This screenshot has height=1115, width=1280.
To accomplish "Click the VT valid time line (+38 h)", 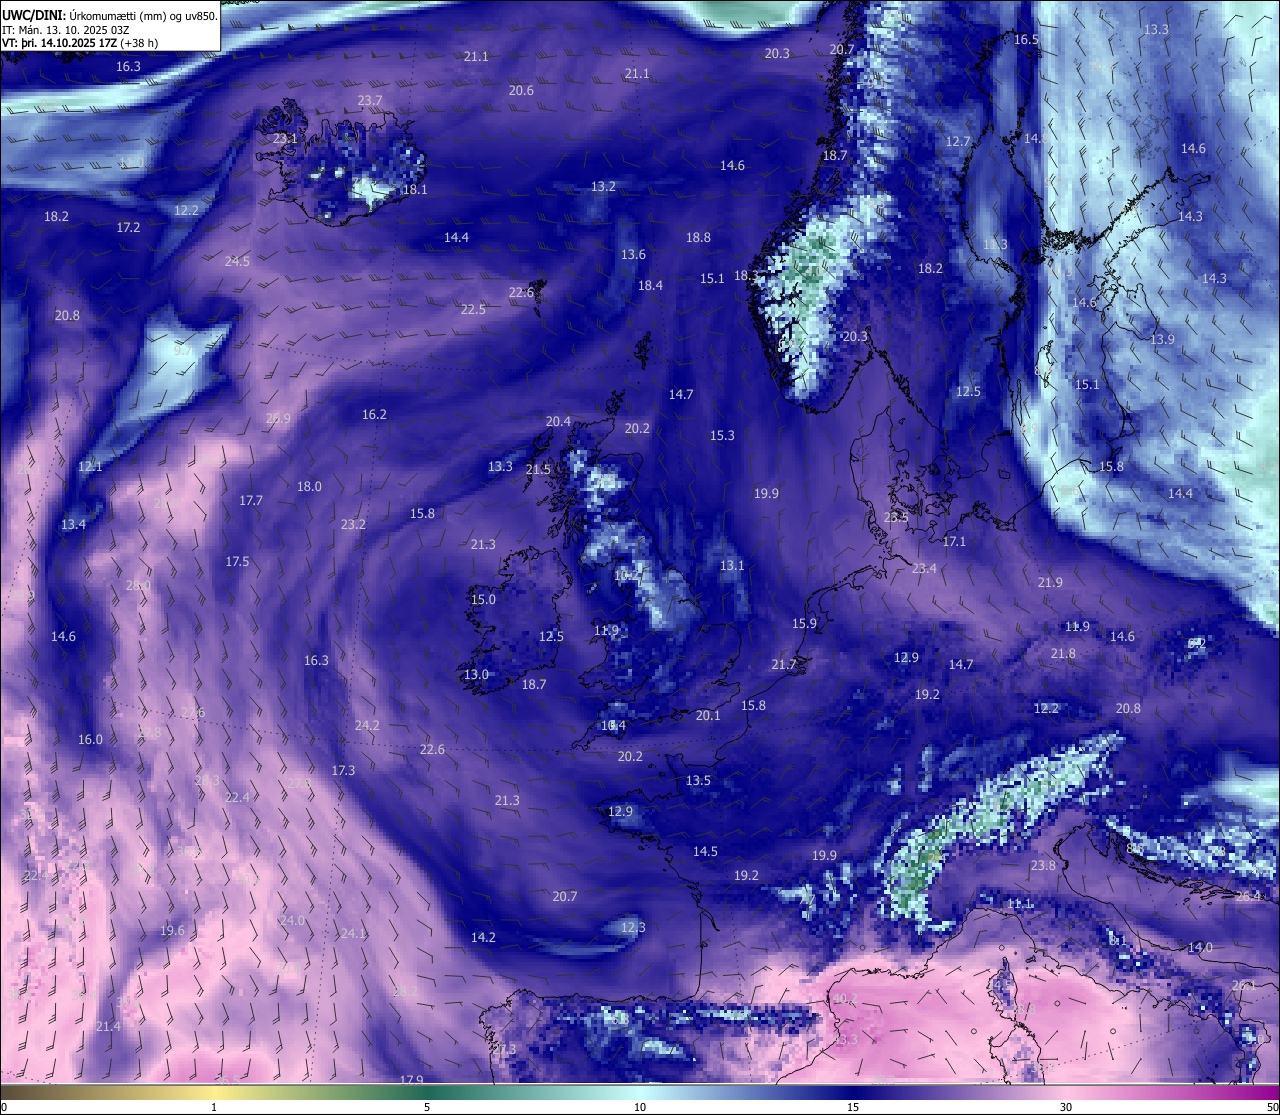I will pyautogui.click(x=80, y=43).
